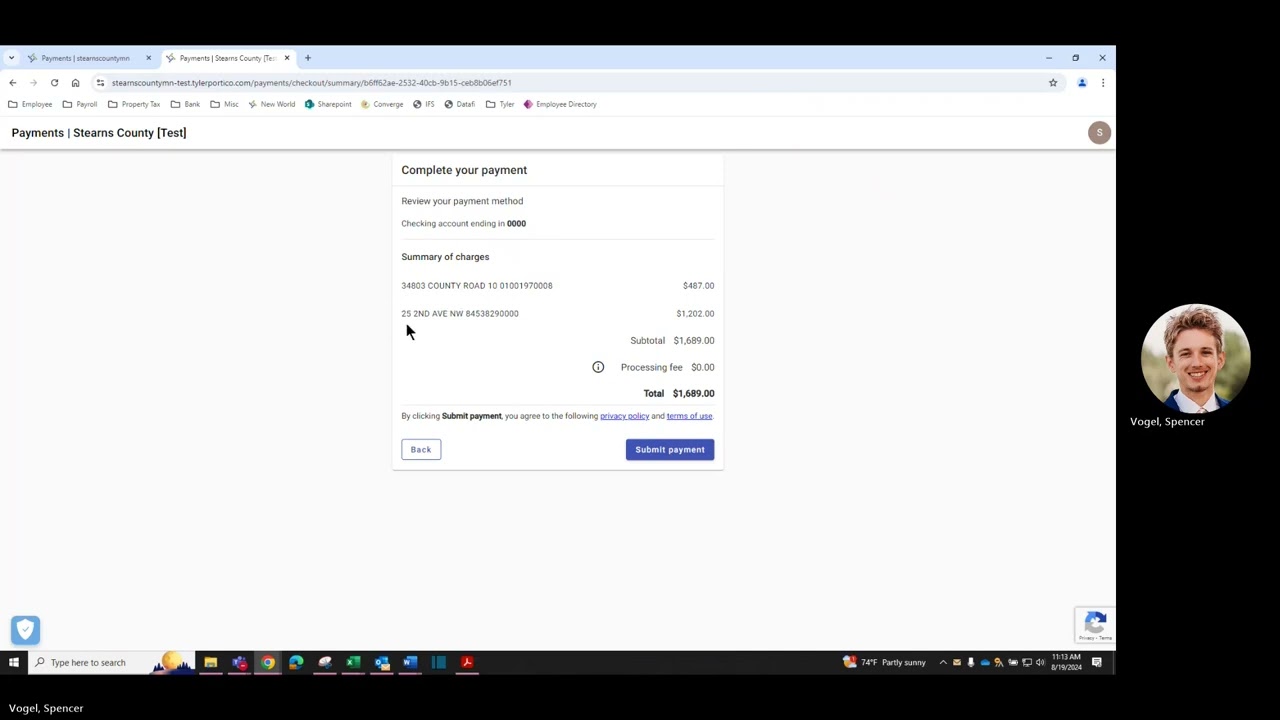
Task: Open the Windows Start menu
Action: (14, 662)
